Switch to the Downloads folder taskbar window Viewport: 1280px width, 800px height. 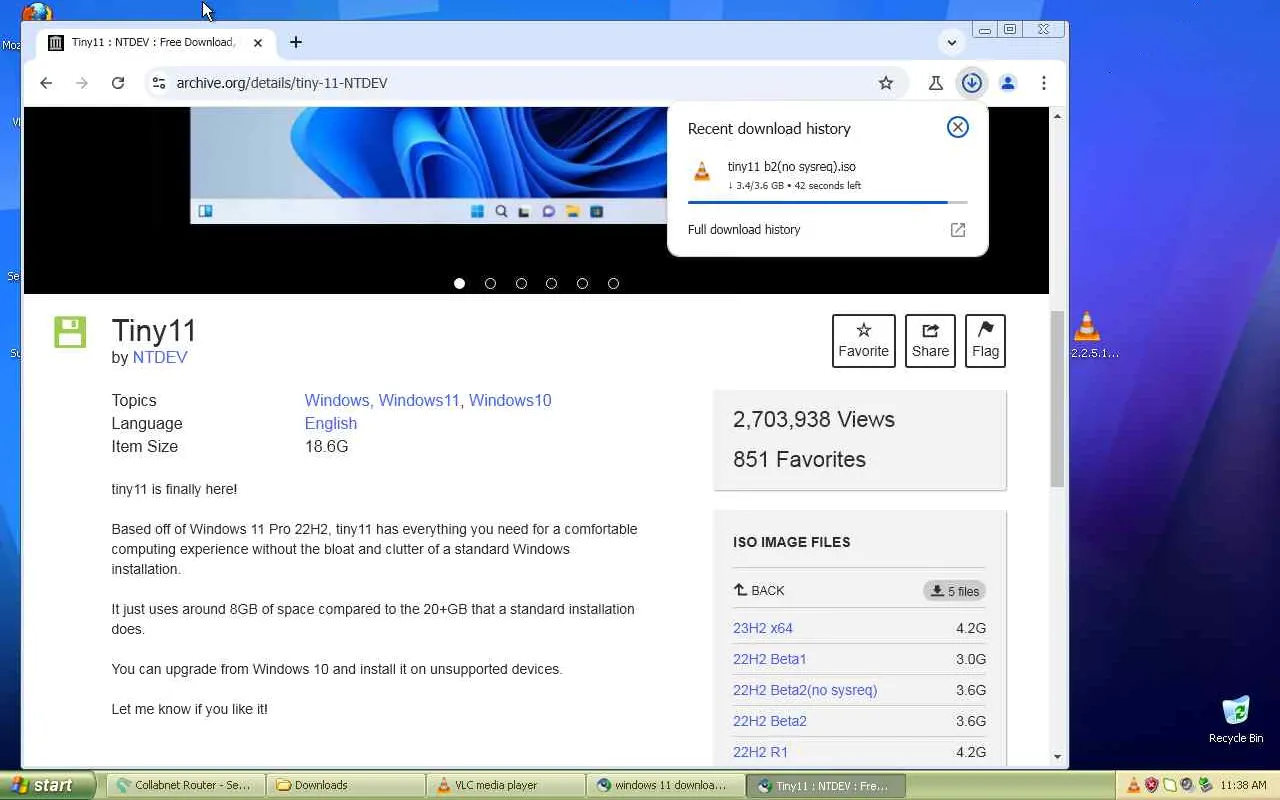tap(346, 785)
